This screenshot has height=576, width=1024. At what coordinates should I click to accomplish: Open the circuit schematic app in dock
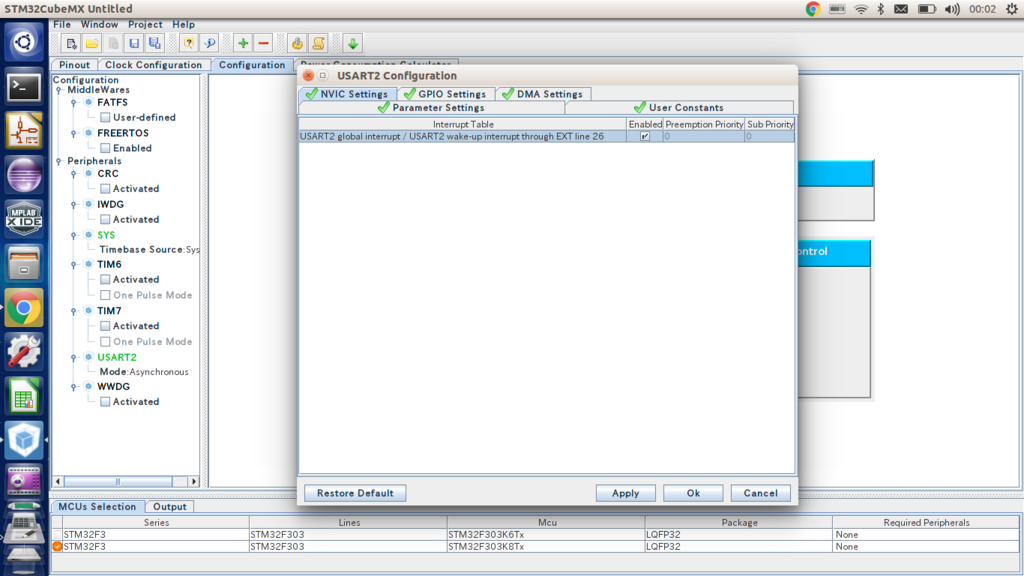coord(24,131)
